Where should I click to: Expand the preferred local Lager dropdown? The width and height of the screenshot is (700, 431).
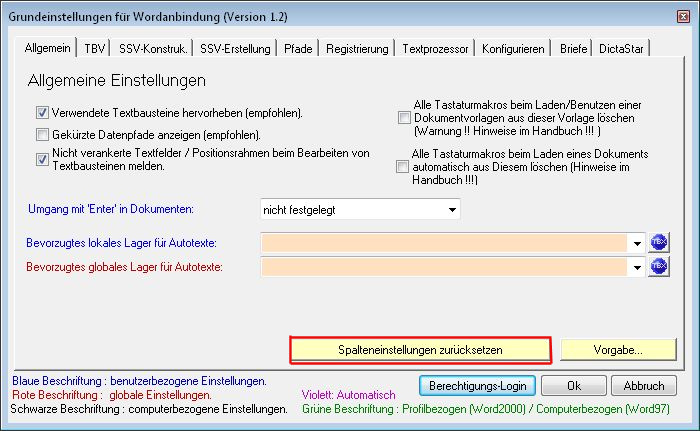tap(636, 242)
